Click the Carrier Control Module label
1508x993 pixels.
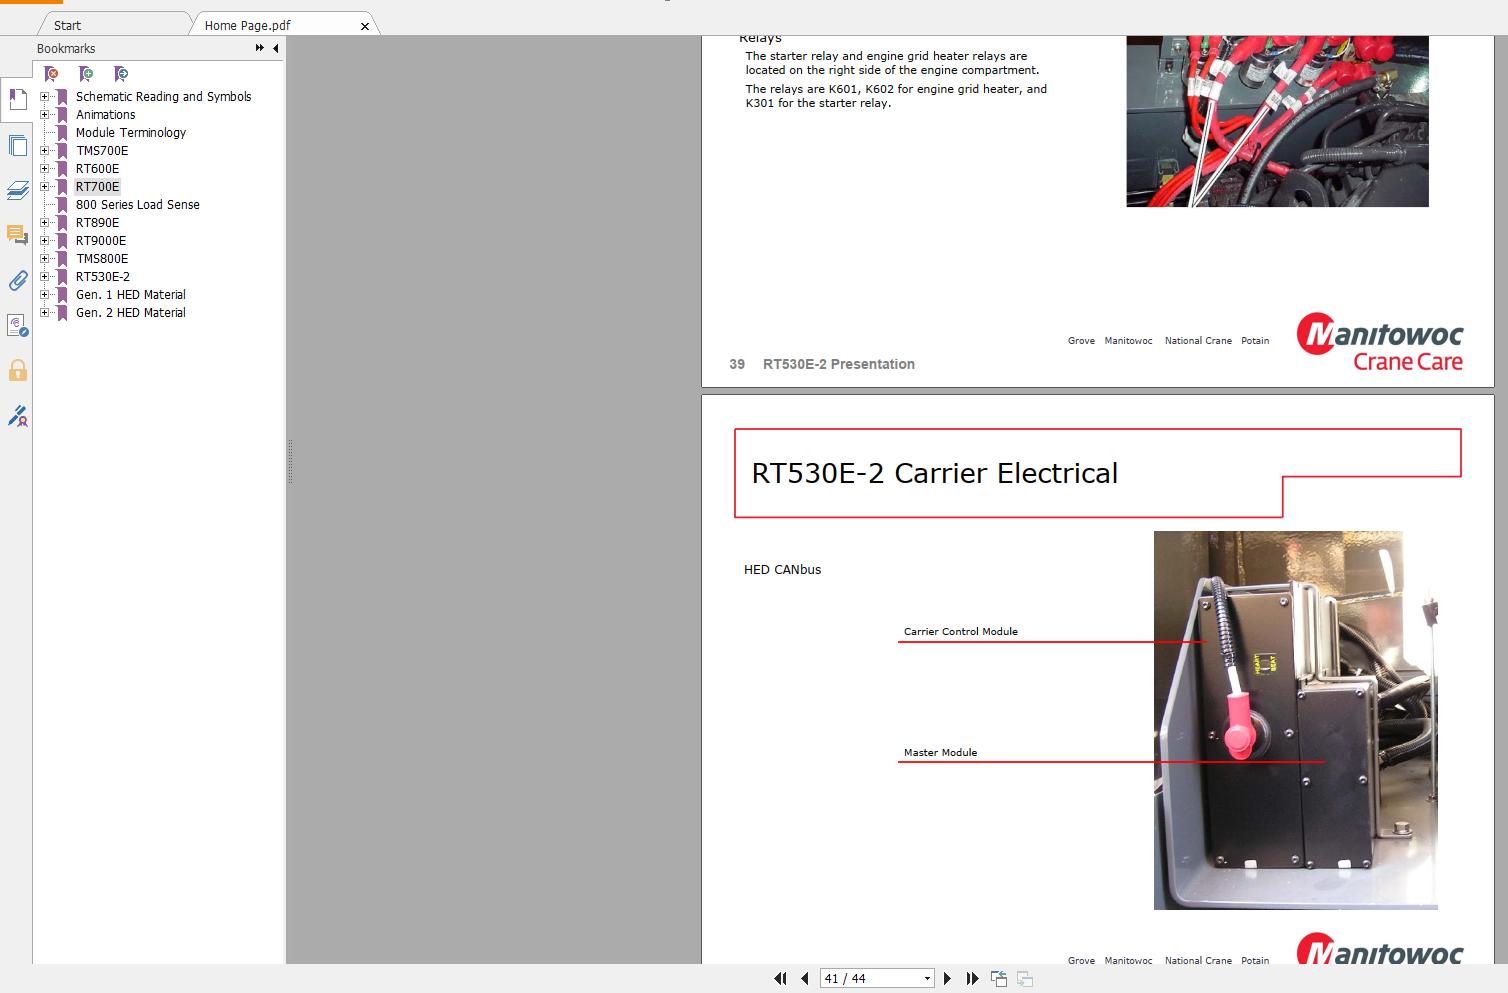[x=961, y=632]
